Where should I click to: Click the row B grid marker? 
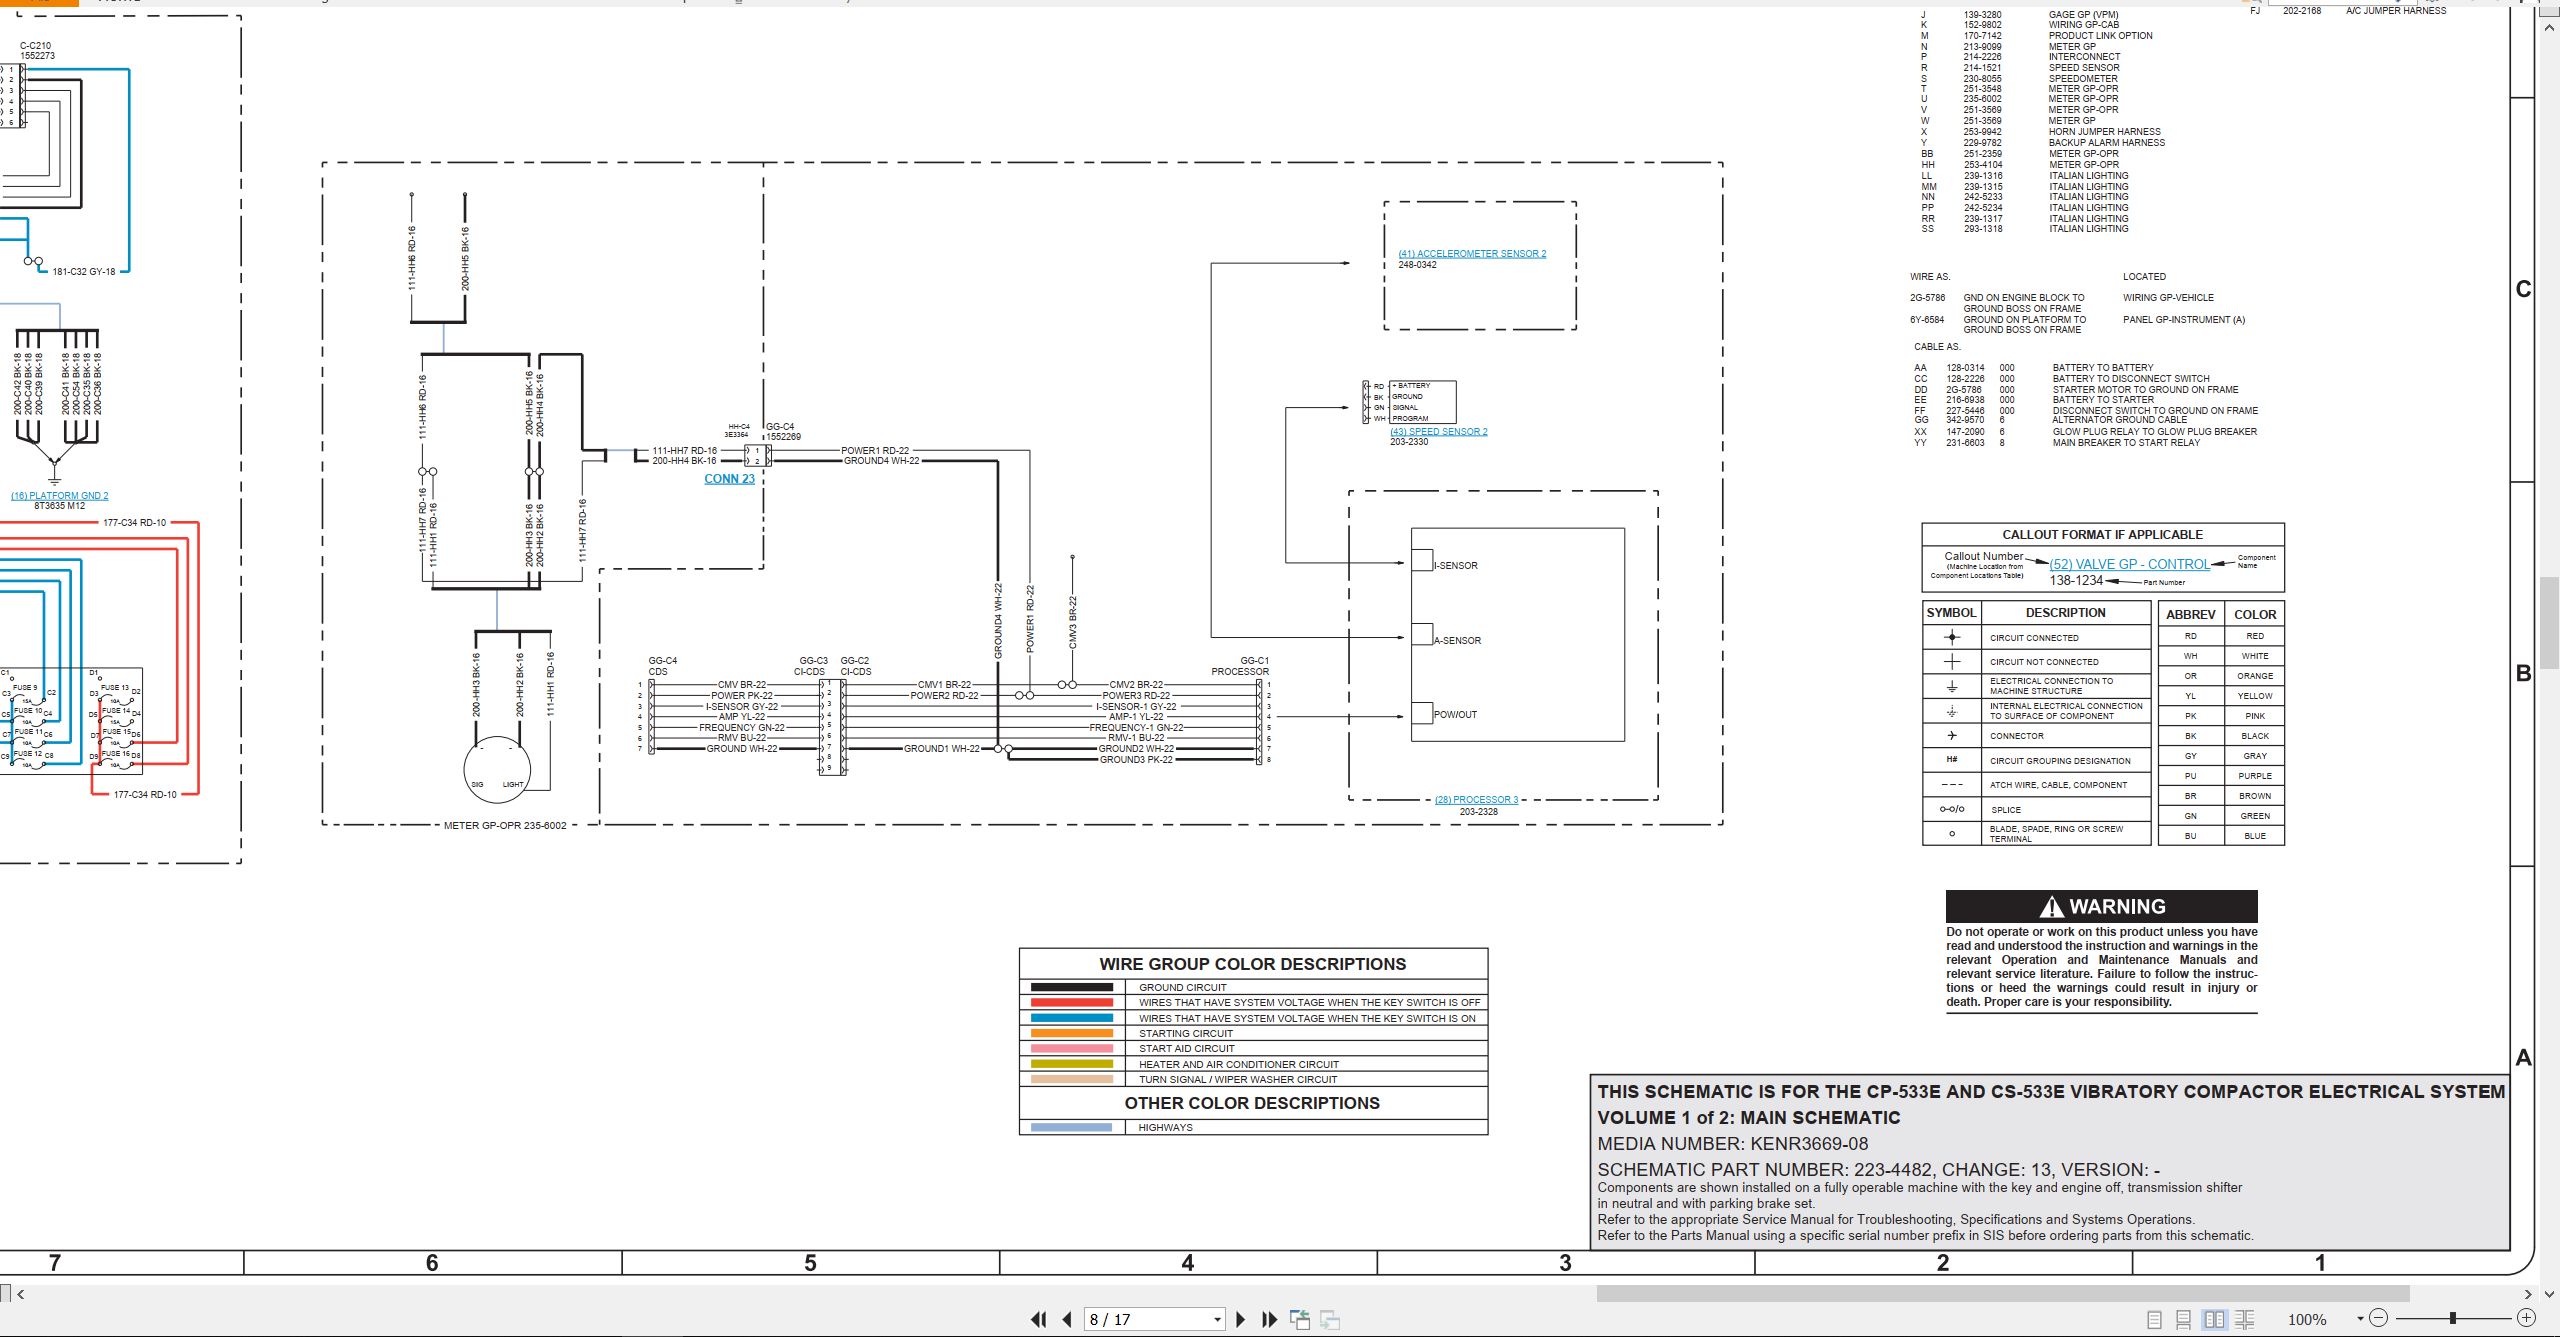[2523, 673]
